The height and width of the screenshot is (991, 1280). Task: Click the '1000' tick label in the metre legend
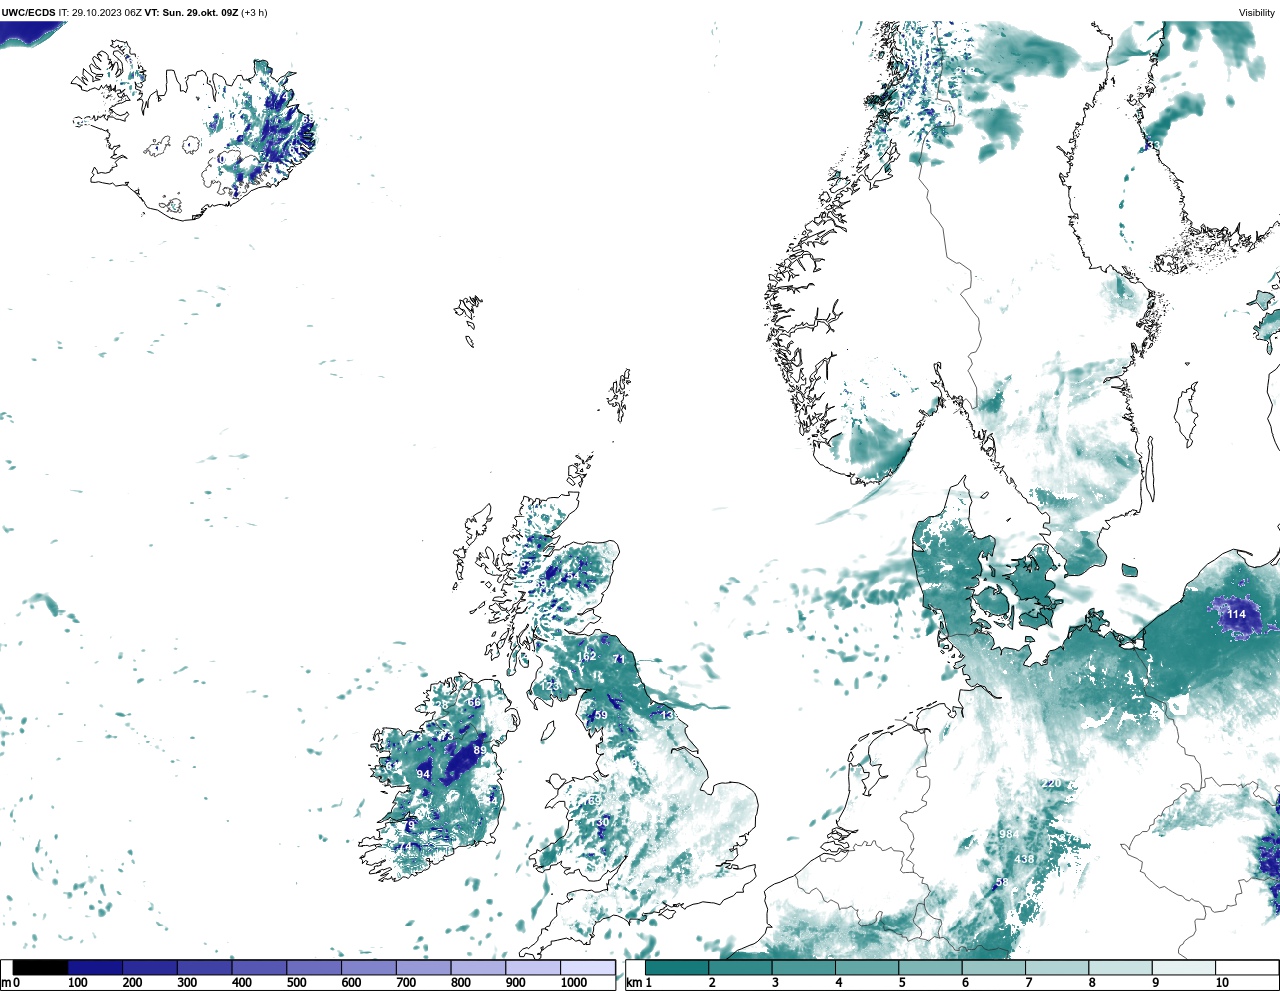click(573, 983)
